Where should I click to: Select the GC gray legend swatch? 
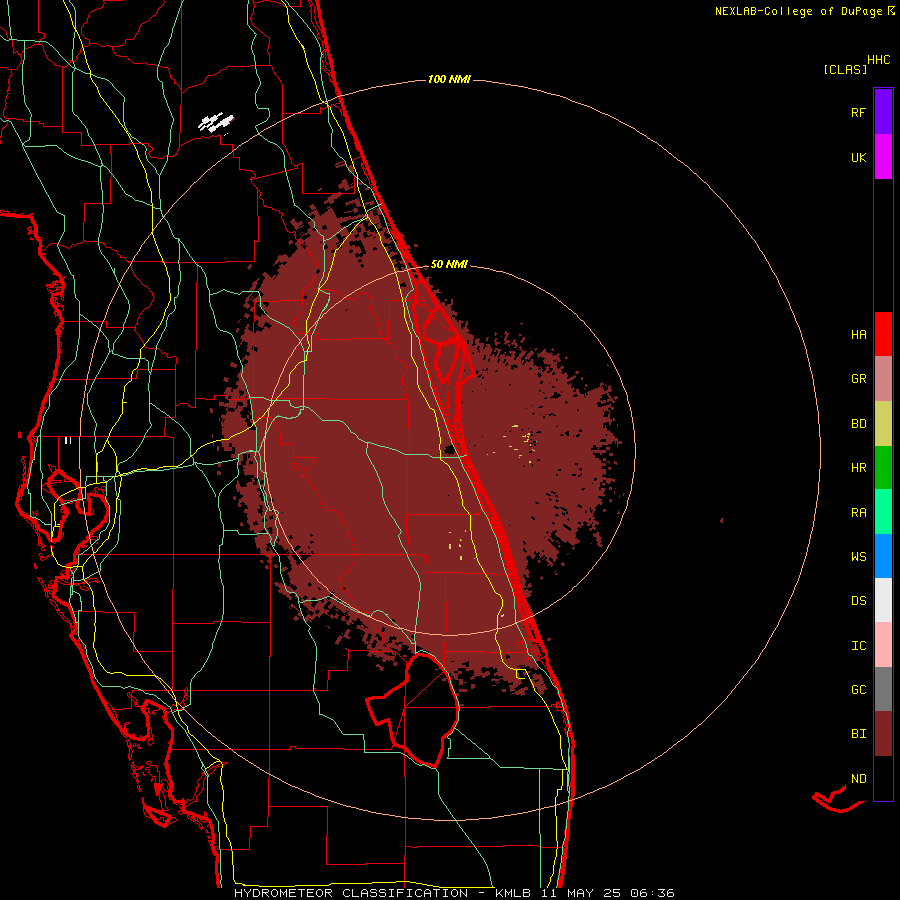pyautogui.click(x=883, y=689)
